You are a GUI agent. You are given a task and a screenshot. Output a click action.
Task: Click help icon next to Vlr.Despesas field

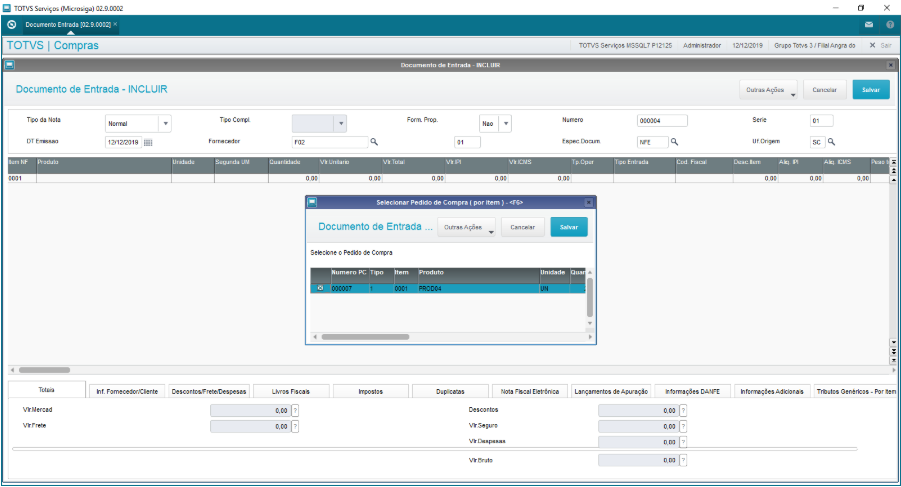click(683, 442)
